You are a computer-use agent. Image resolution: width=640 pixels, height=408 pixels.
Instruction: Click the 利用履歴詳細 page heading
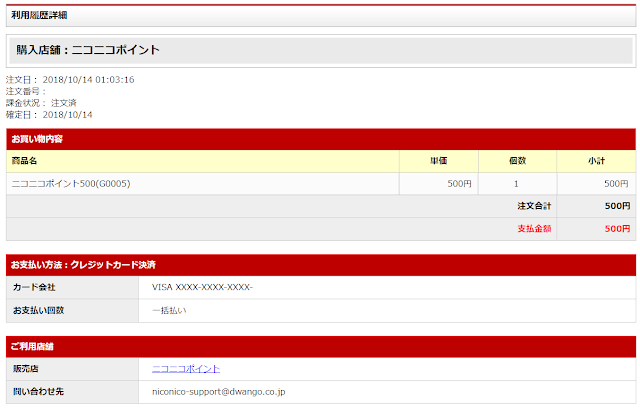click(x=39, y=15)
